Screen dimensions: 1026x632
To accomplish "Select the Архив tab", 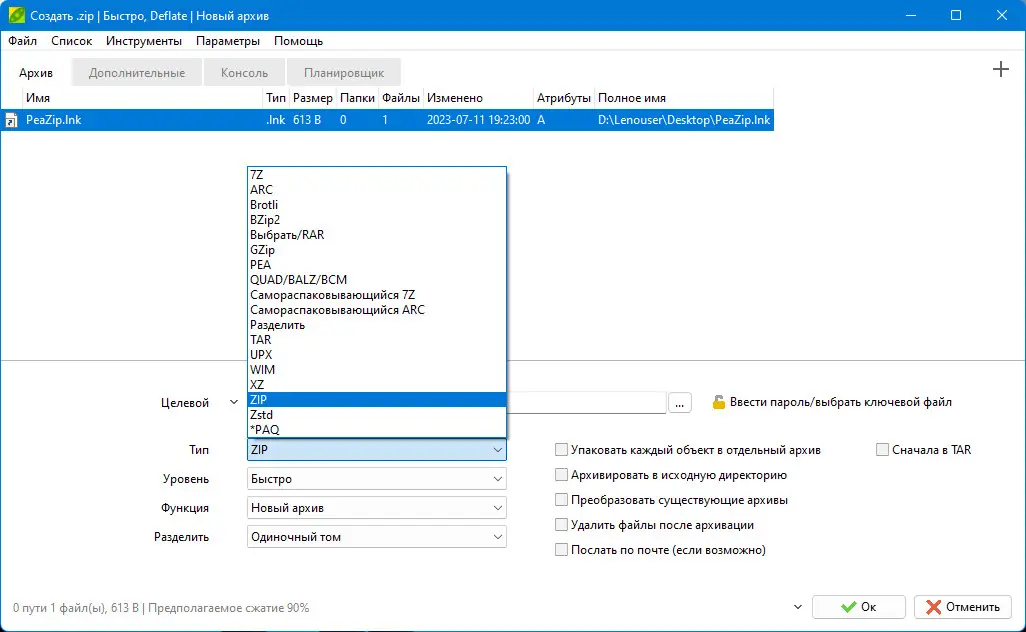I will [36, 73].
